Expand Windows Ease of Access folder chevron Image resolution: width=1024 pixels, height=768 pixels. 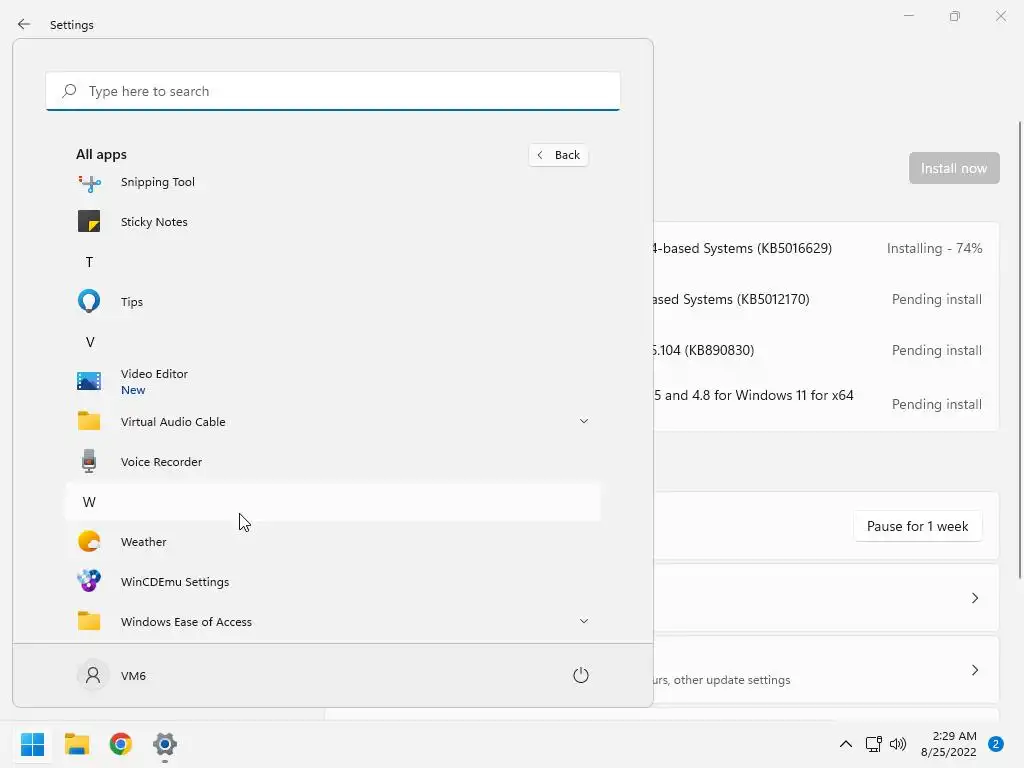[584, 621]
